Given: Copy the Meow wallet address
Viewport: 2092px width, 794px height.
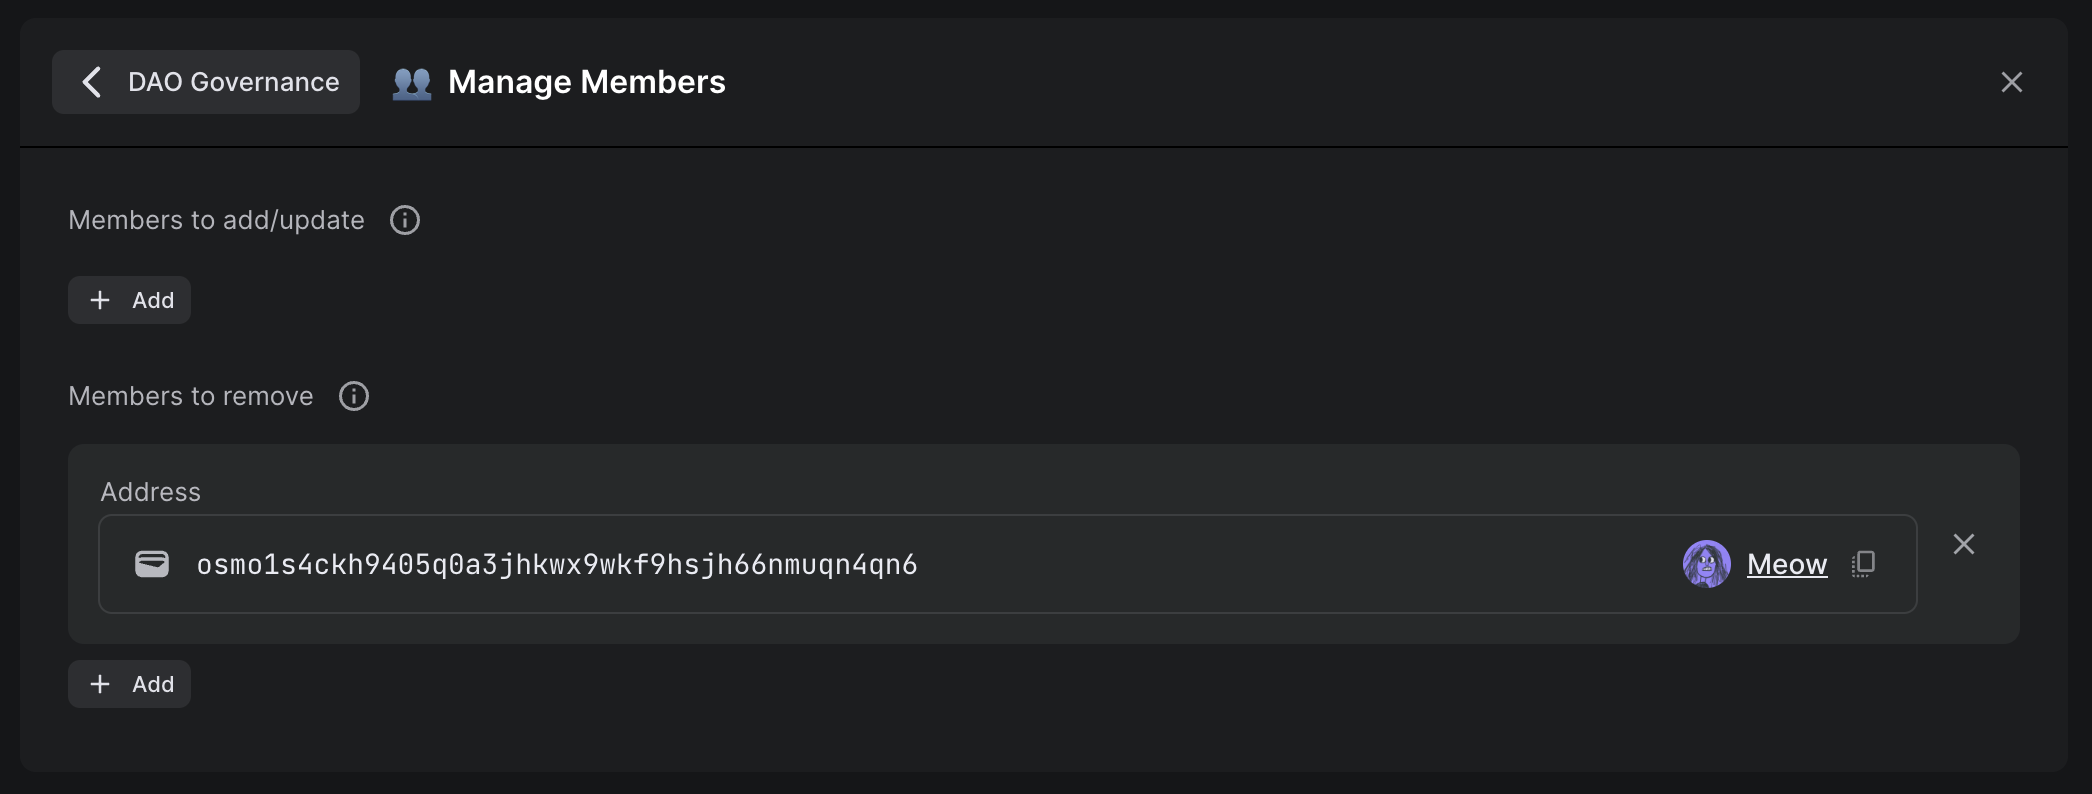Looking at the screenshot, I should [1863, 564].
